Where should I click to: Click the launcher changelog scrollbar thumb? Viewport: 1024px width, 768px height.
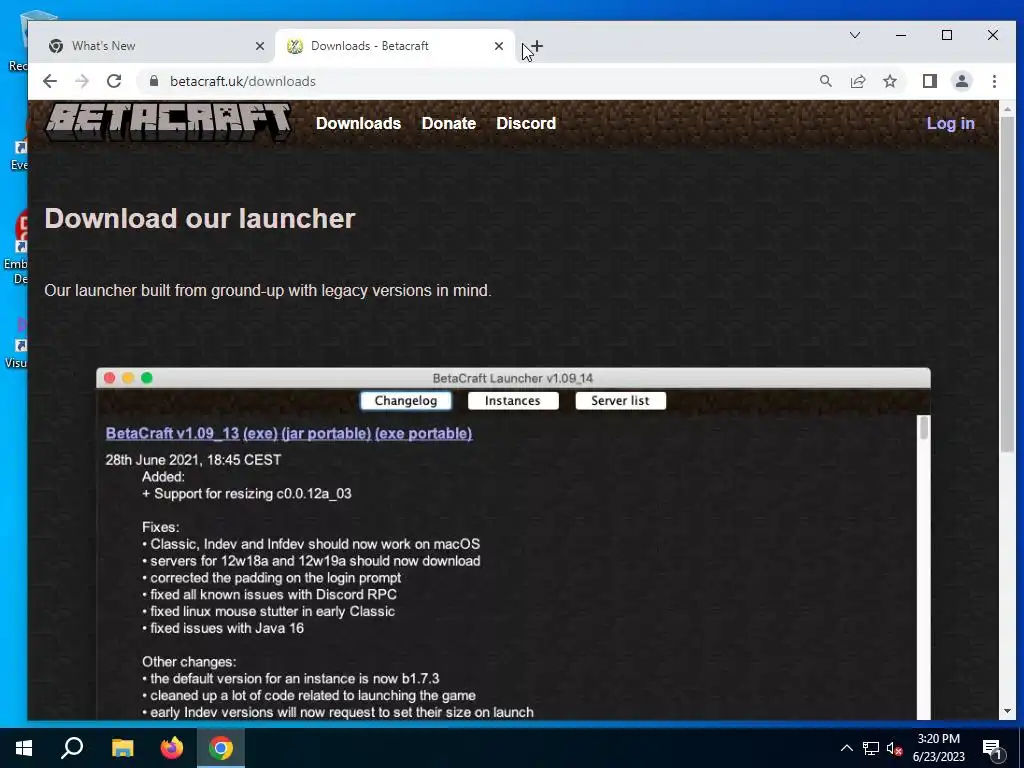tap(923, 428)
